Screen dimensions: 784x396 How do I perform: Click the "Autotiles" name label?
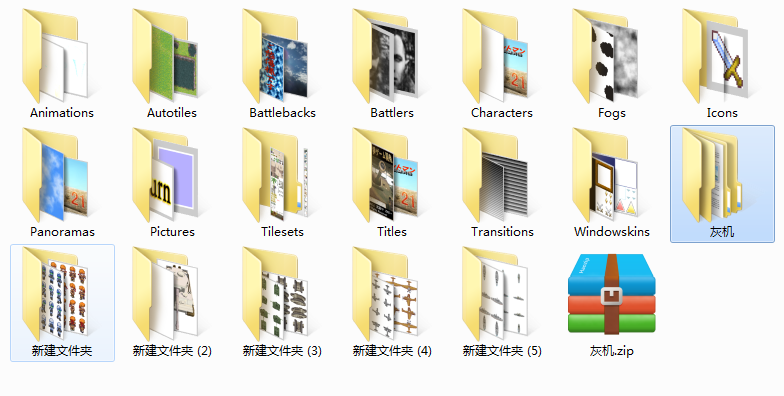coord(172,113)
